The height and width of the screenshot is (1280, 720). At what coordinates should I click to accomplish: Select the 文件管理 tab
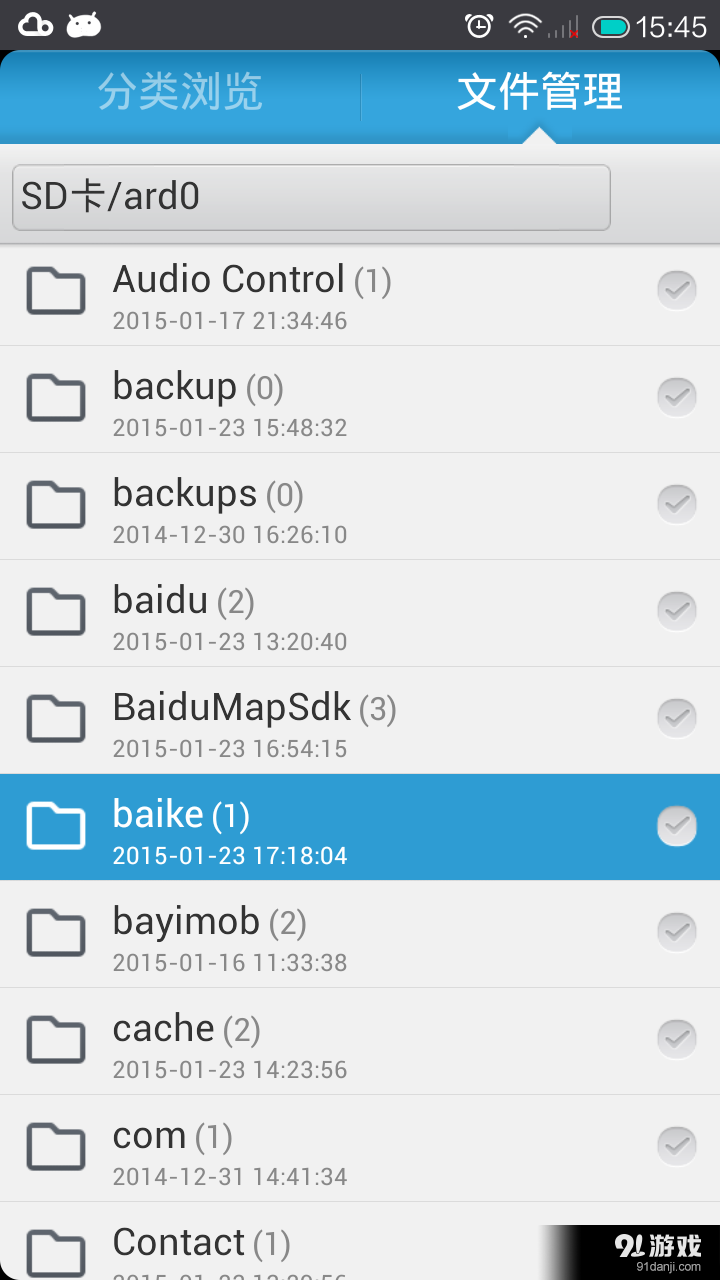click(540, 92)
